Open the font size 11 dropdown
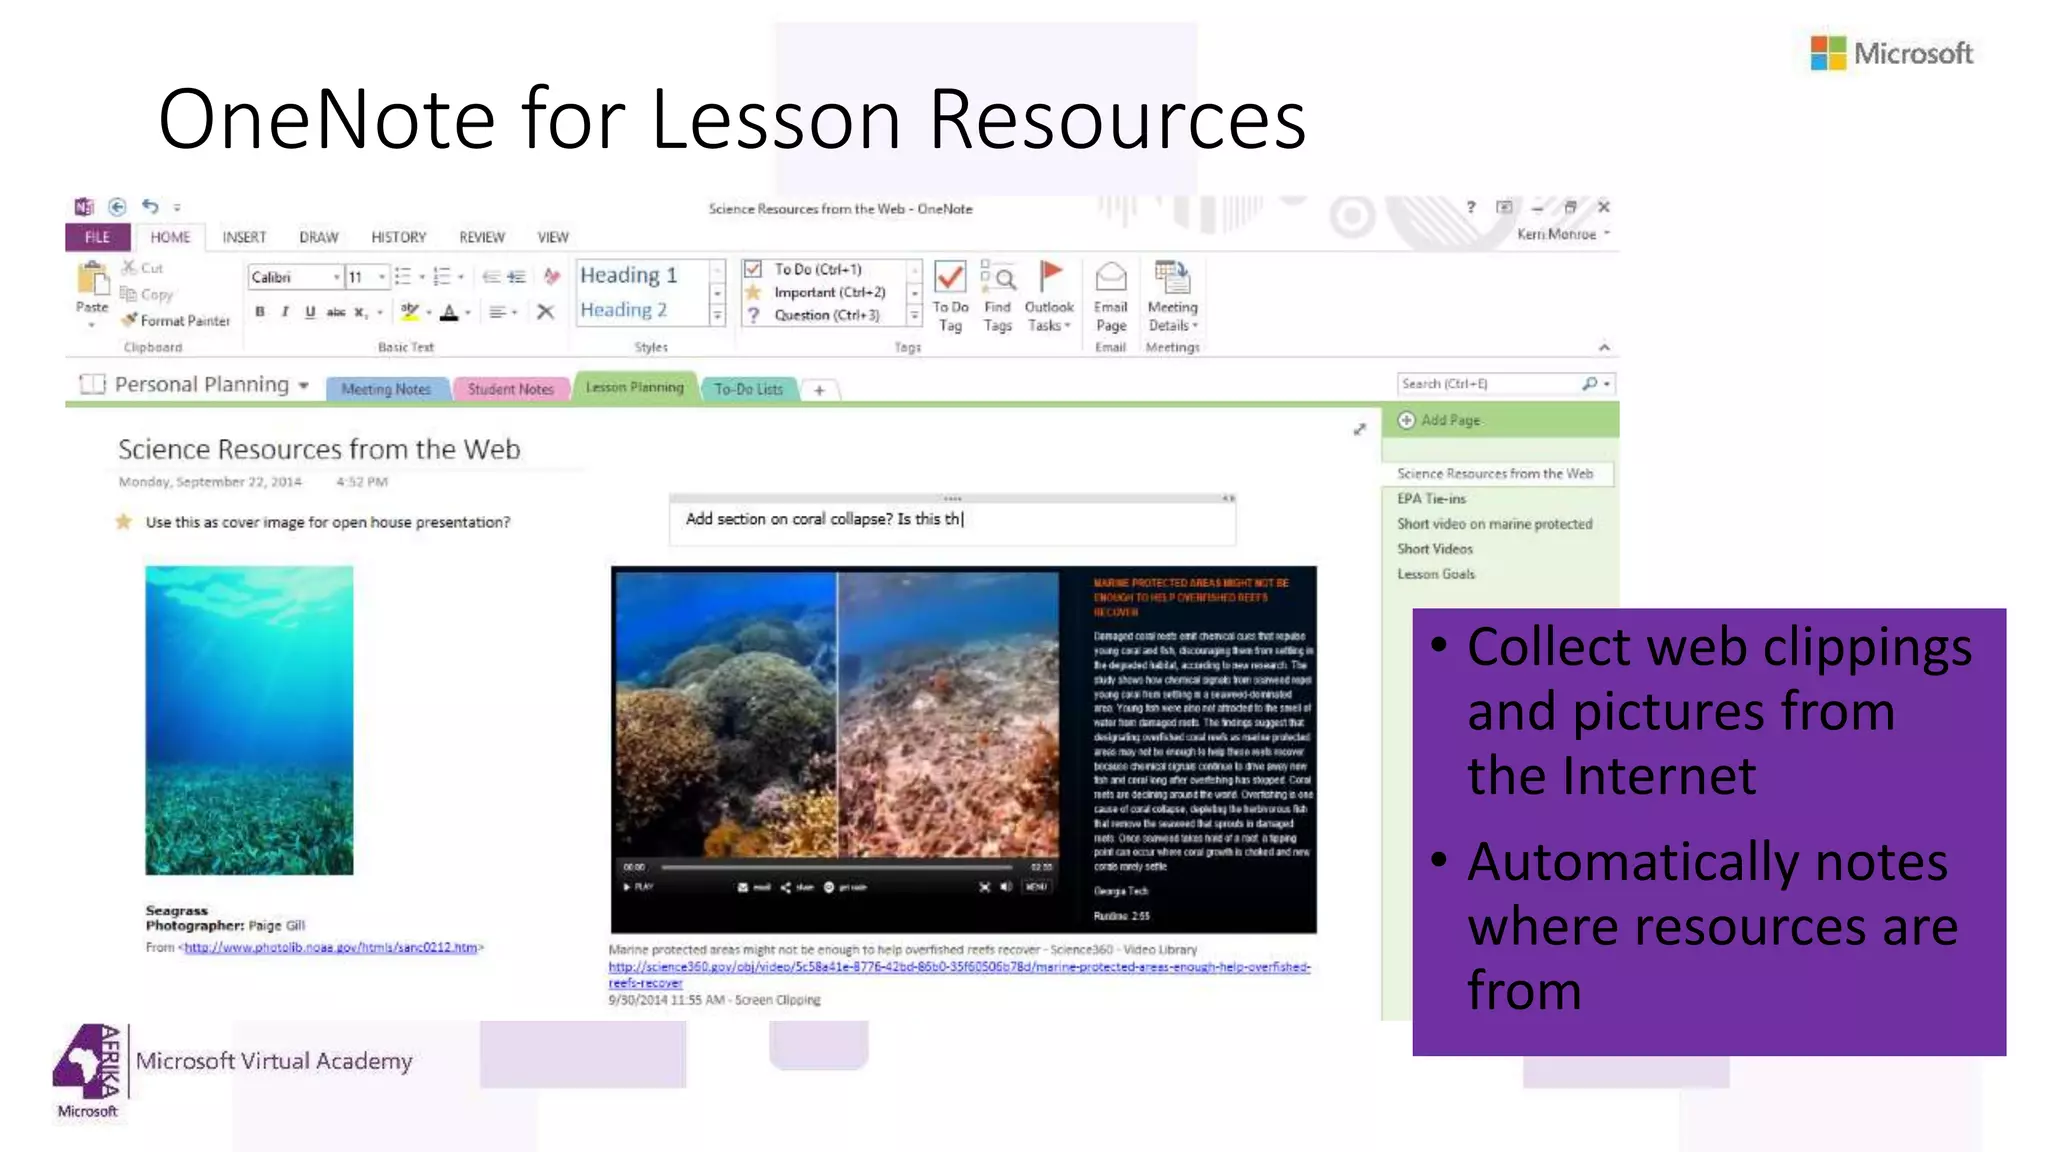This screenshot has height=1152, width=2048. [382, 277]
